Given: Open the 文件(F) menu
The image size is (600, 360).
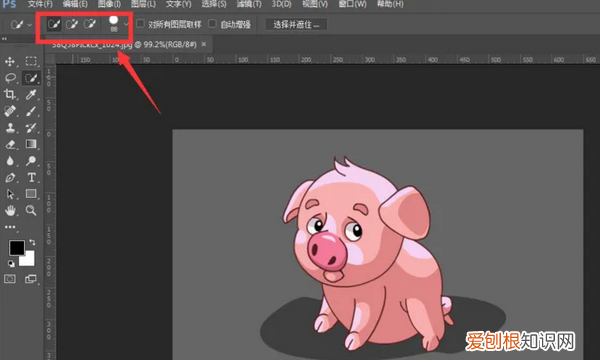Looking at the screenshot, I should point(40,4).
